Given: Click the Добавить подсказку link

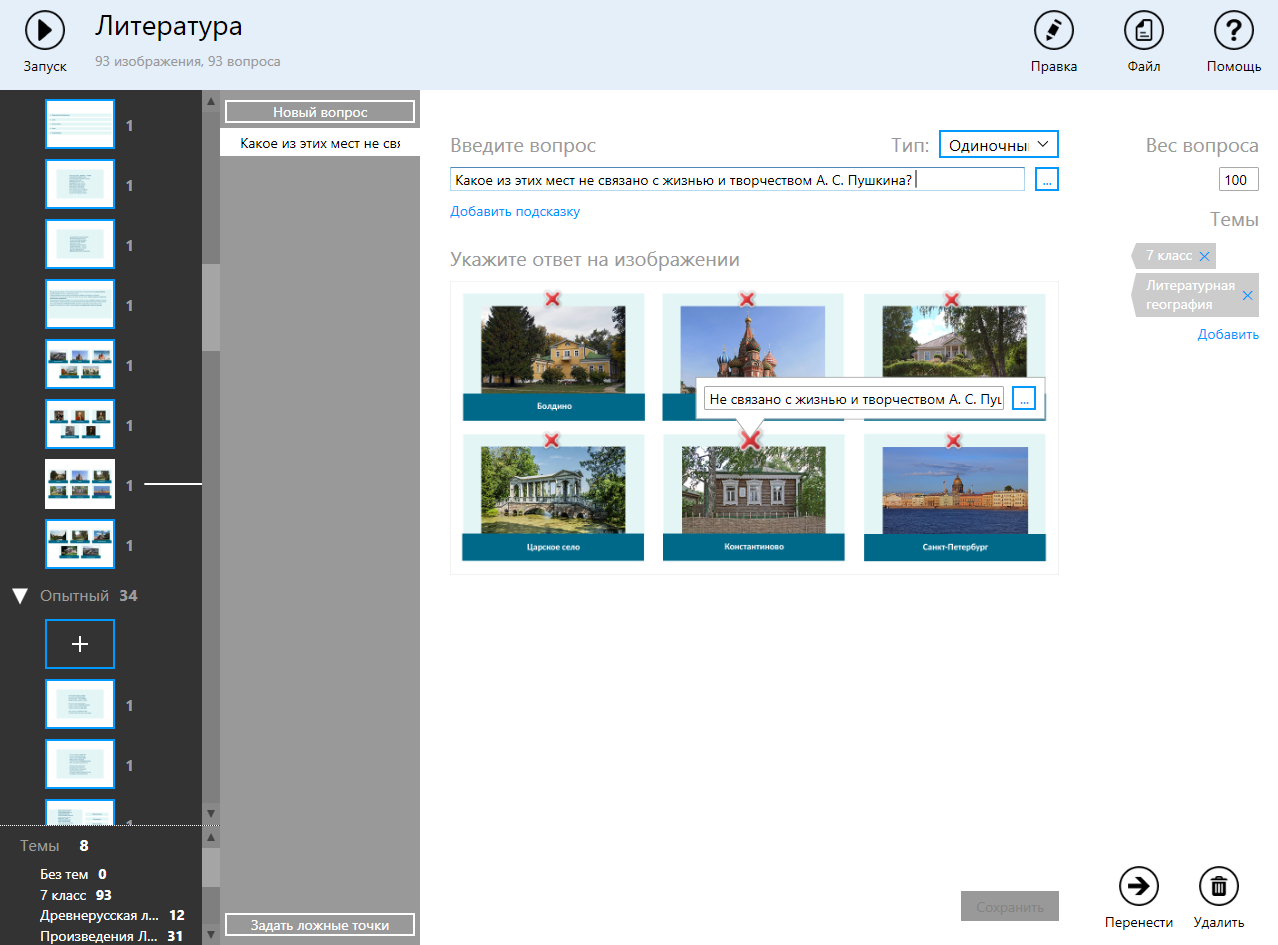Looking at the screenshot, I should [x=514, y=211].
